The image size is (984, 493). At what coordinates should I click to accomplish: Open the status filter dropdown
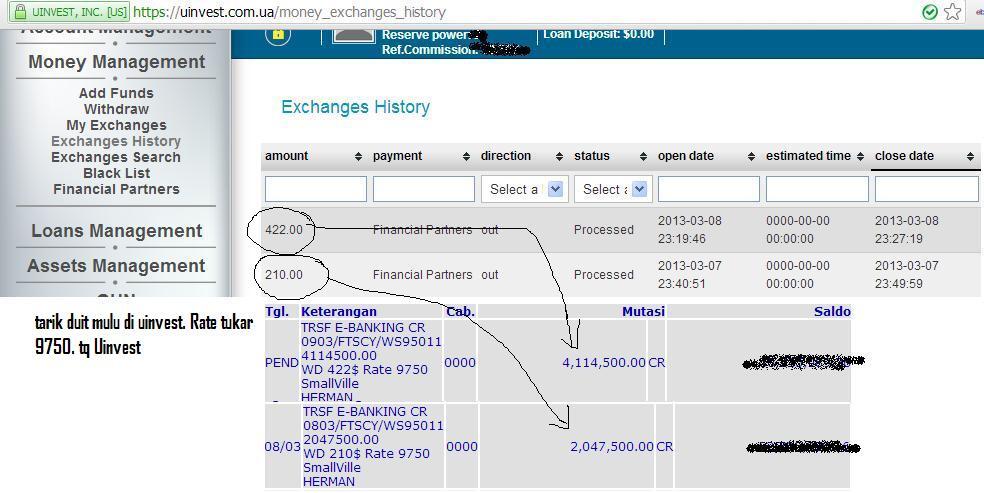click(x=613, y=189)
